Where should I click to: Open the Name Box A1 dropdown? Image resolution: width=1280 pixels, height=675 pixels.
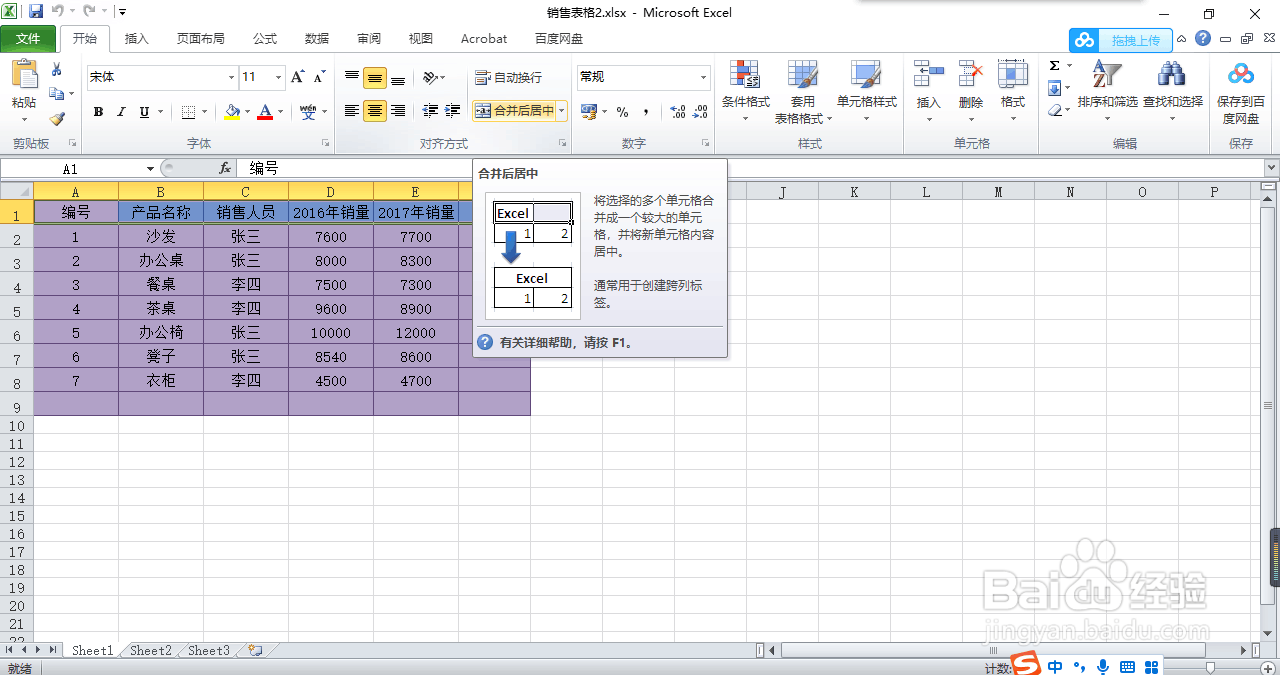(150, 169)
